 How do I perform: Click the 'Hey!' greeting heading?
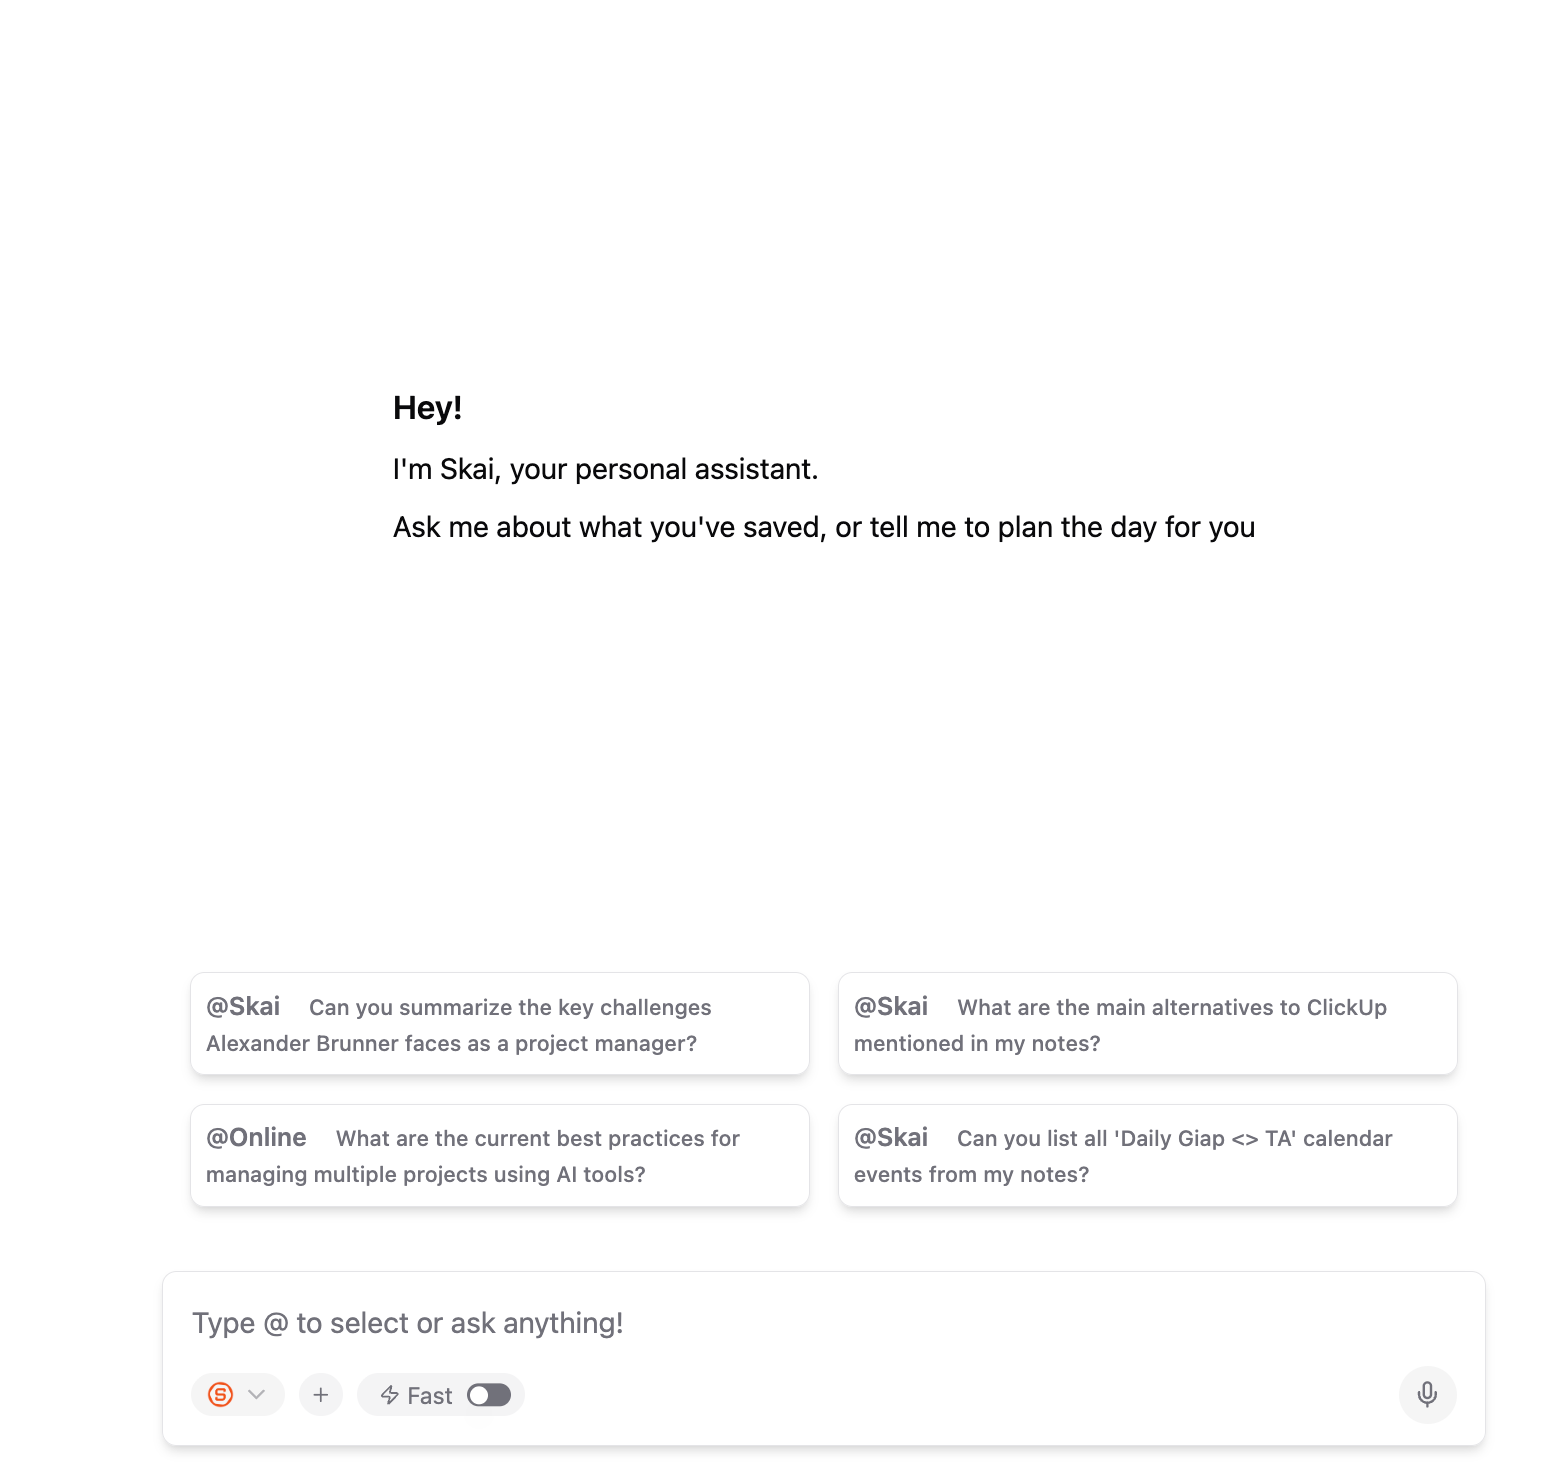(428, 408)
